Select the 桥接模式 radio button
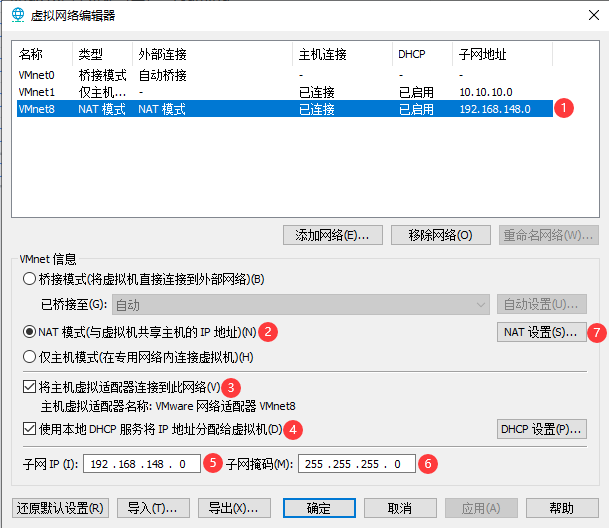609x528 pixels. tap(30, 279)
